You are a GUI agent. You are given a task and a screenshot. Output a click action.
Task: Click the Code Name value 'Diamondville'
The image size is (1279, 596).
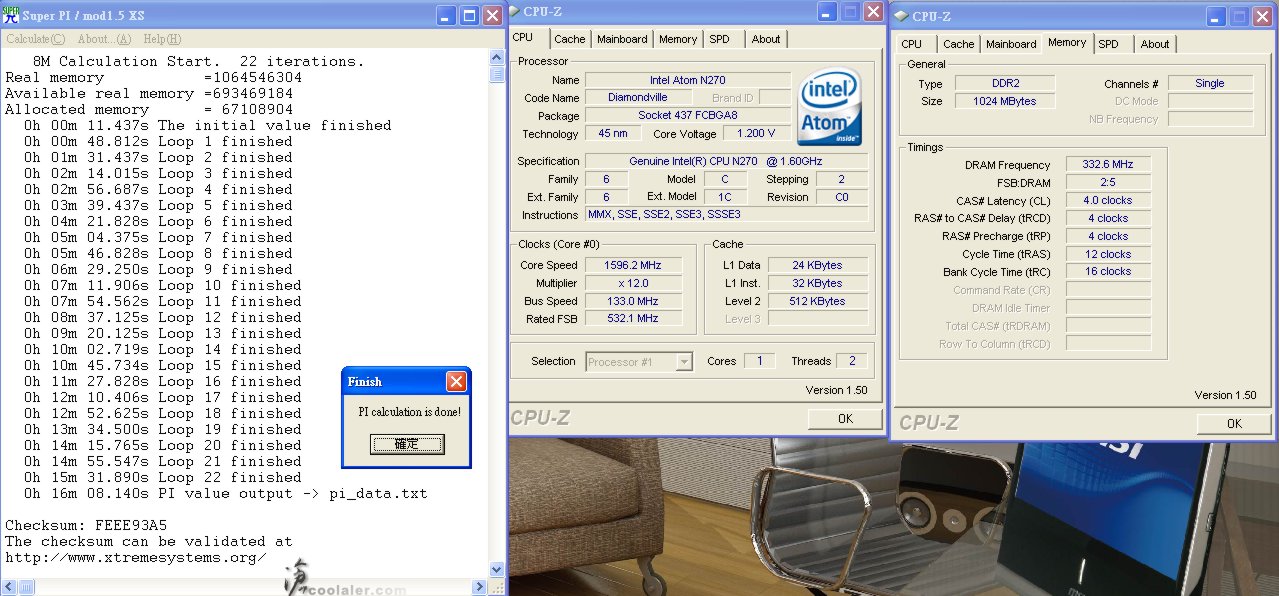[638, 98]
